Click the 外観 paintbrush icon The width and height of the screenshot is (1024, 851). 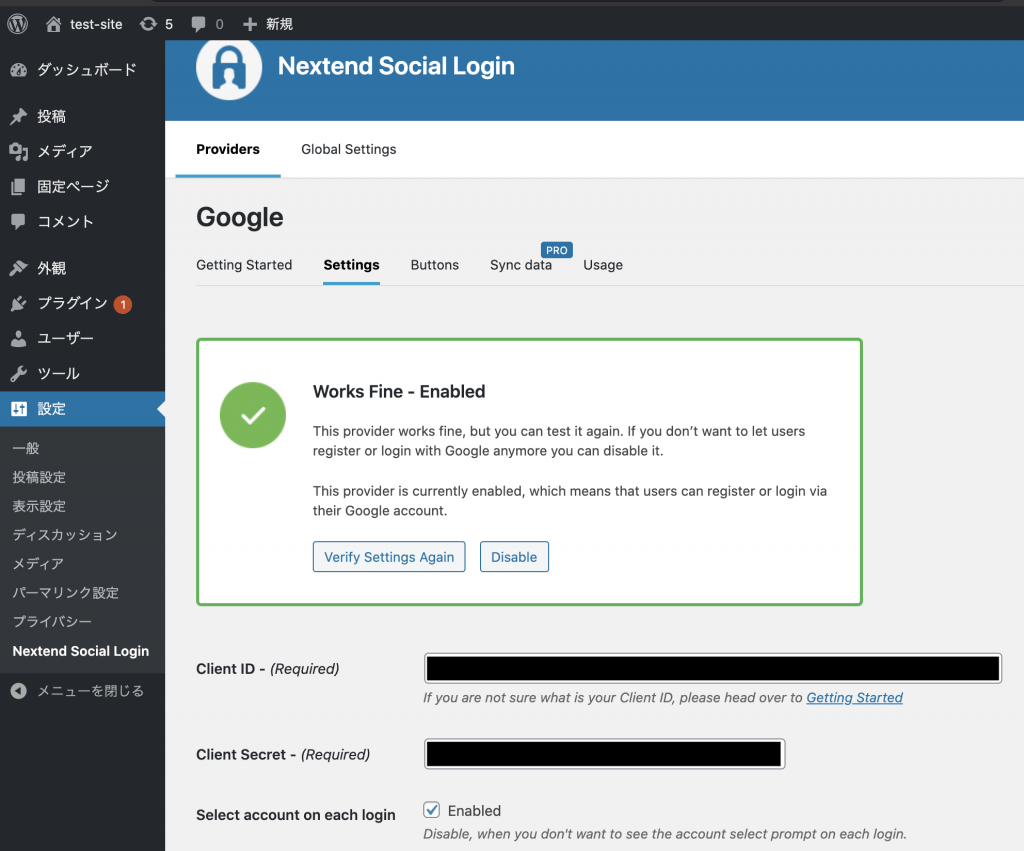18,268
